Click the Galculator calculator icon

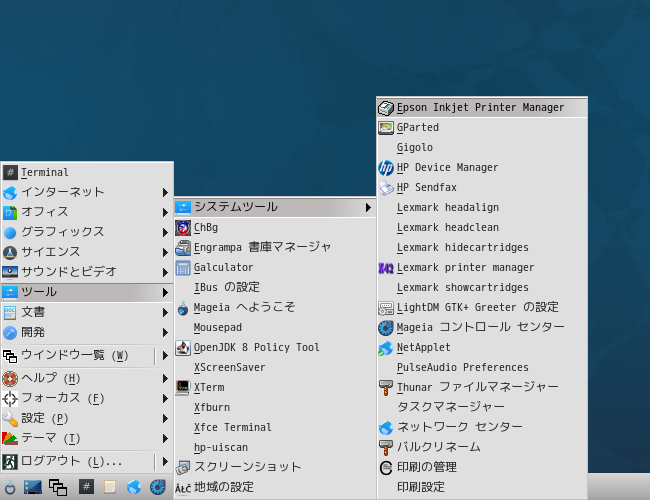click(x=183, y=268)
